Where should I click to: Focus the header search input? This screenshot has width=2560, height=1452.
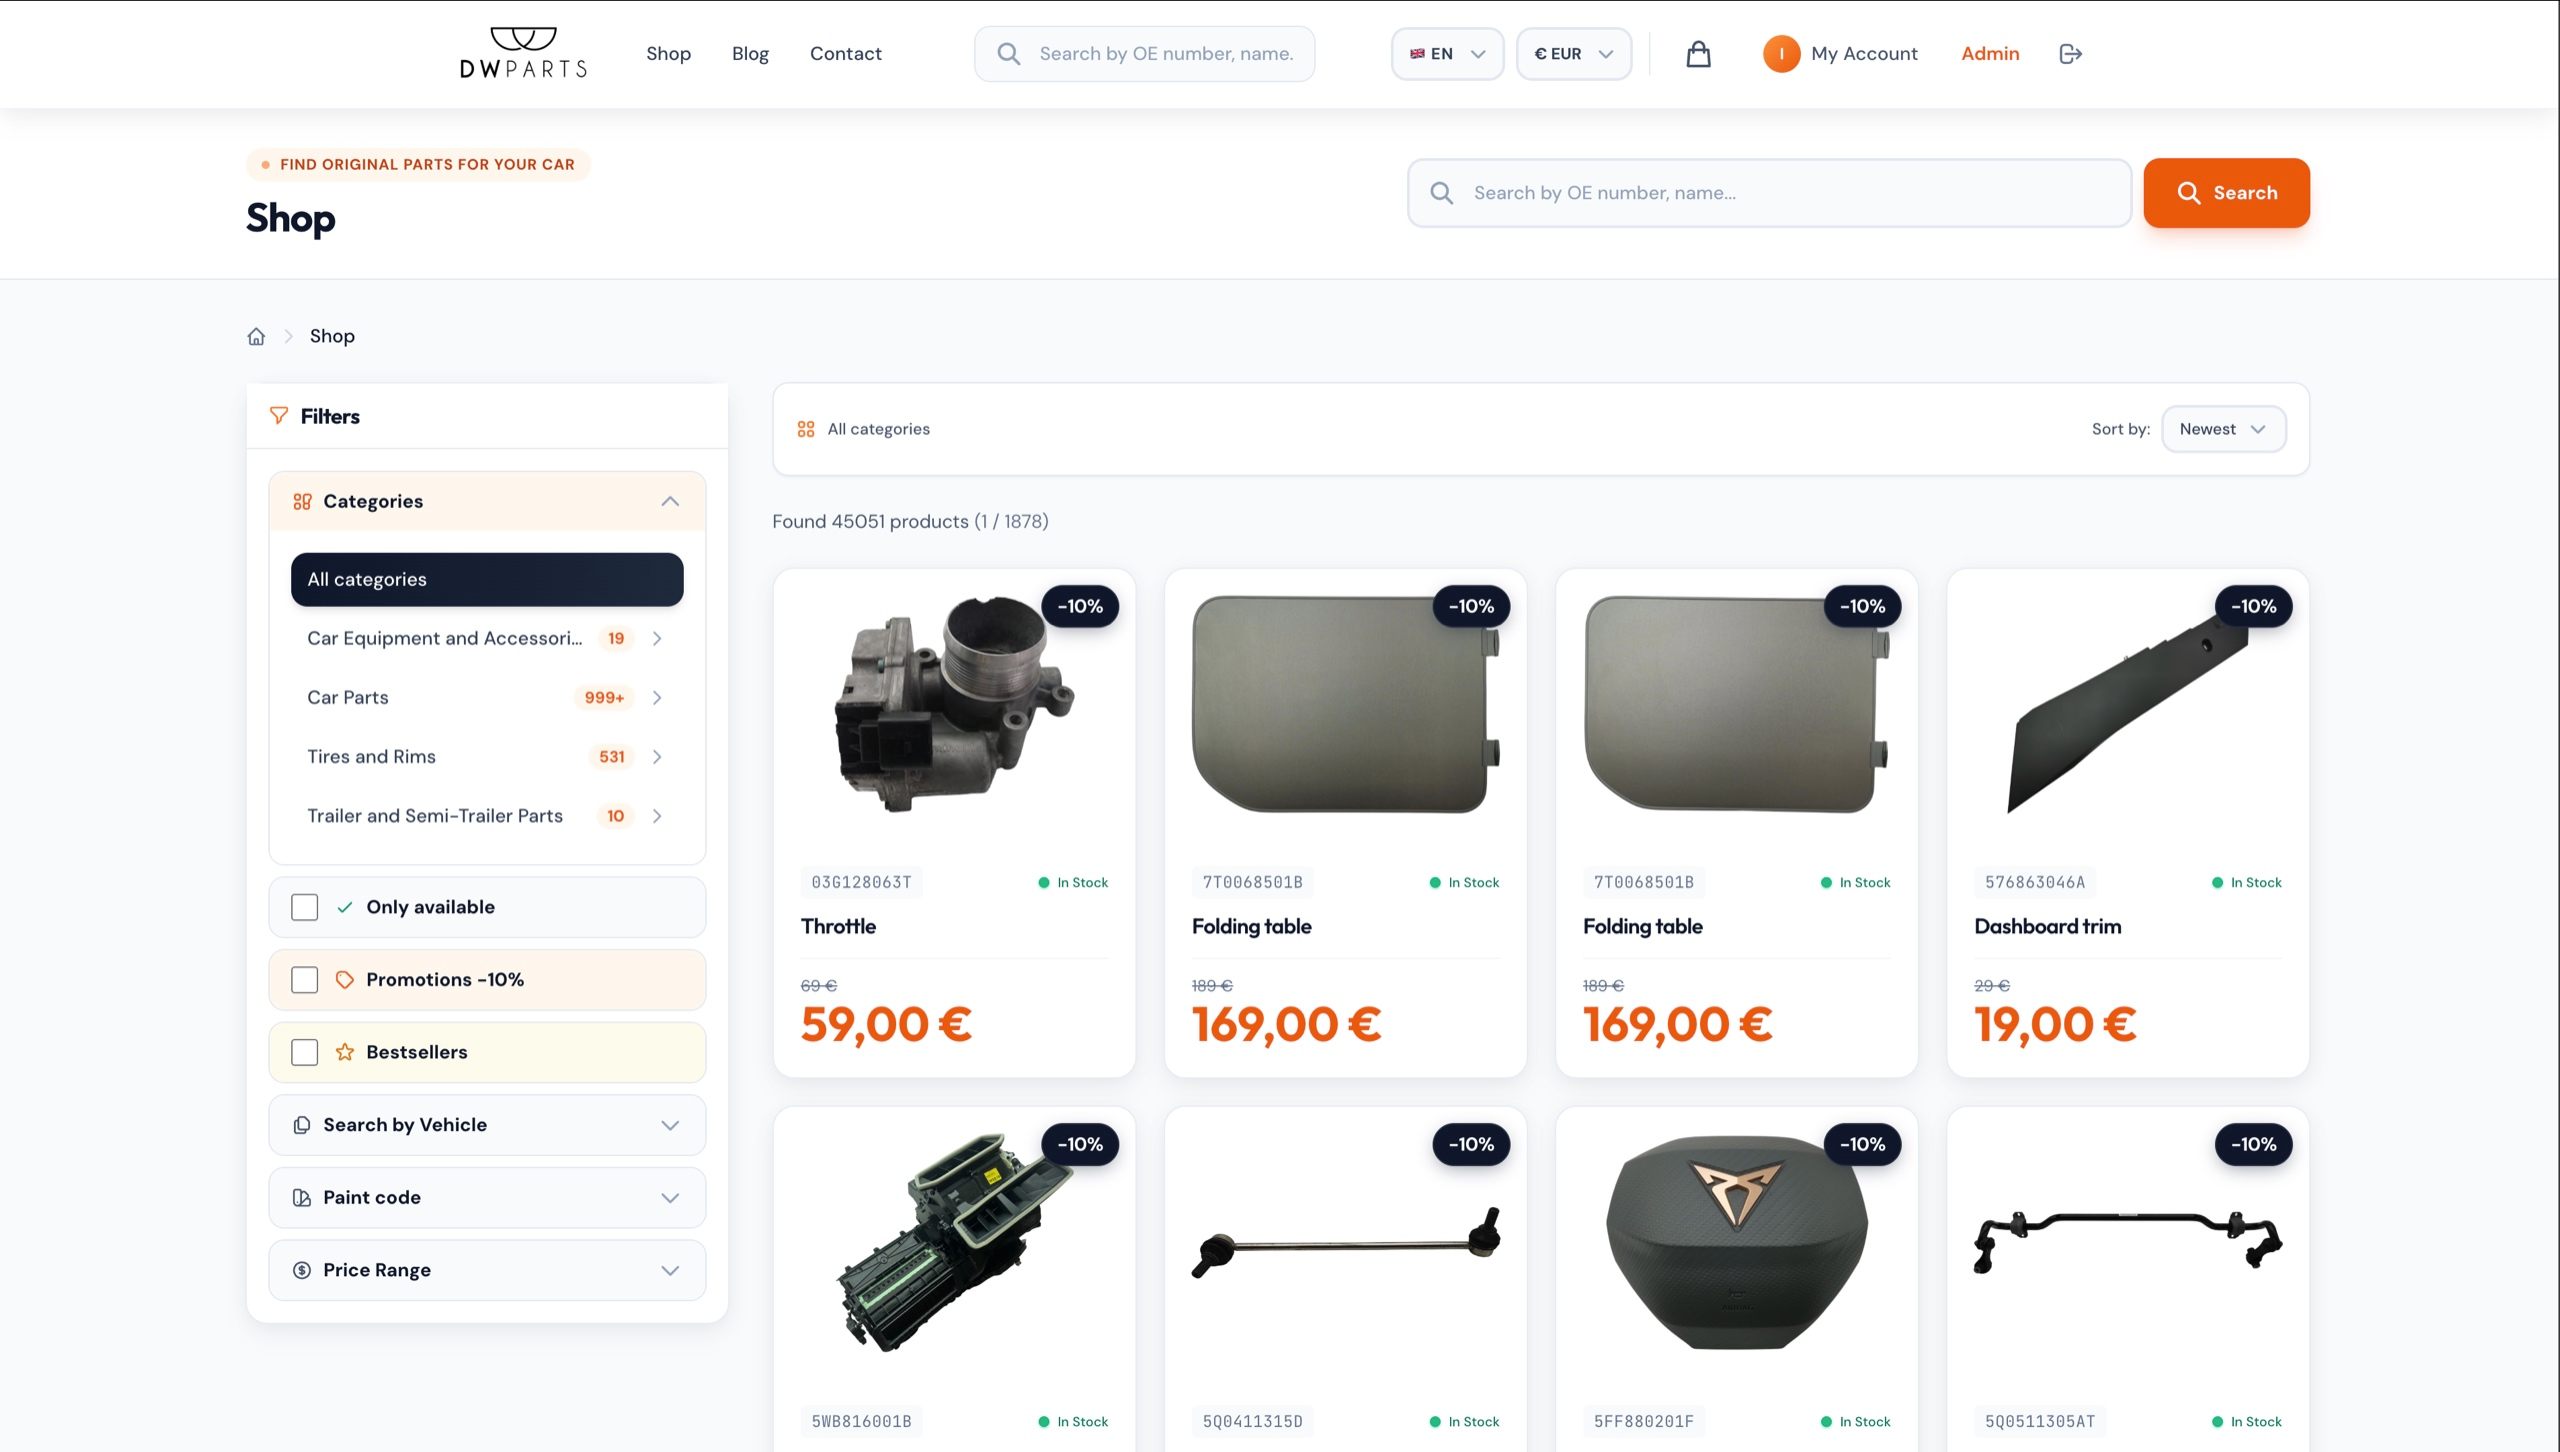coord(1144,54)
